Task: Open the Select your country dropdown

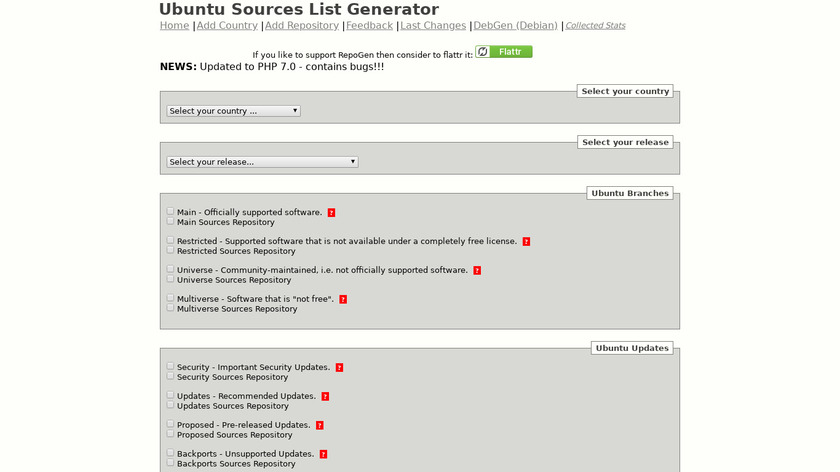Action: click(233, 111)
